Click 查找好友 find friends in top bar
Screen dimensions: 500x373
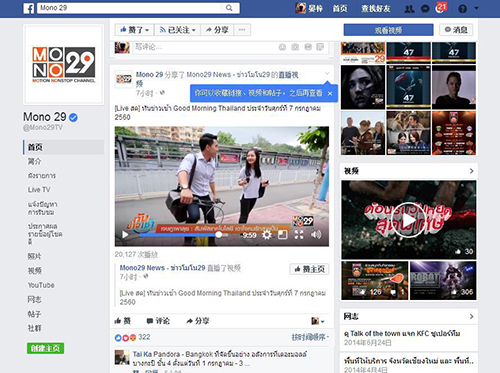point(376,9)
